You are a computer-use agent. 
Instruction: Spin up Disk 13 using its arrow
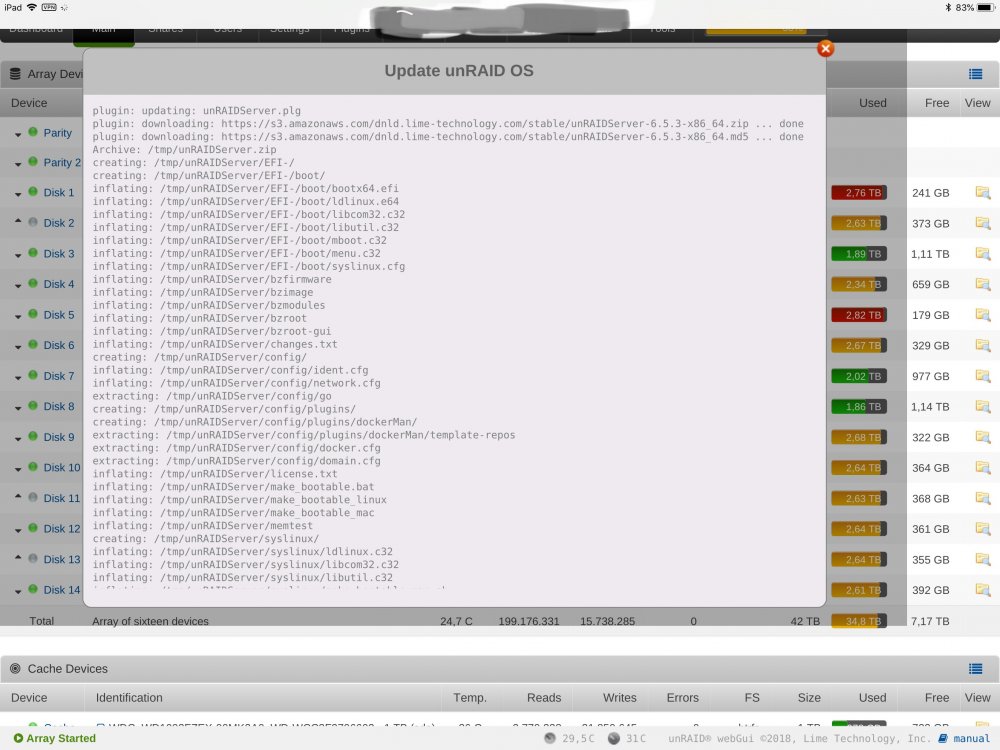click(x=18, y=557)
